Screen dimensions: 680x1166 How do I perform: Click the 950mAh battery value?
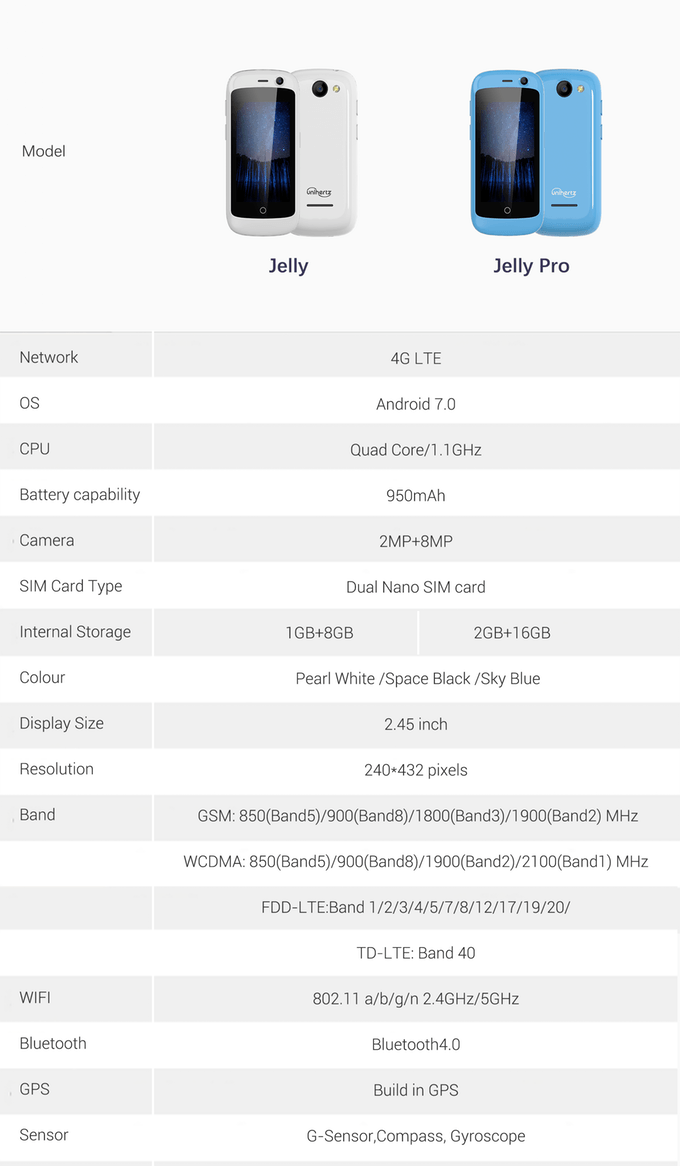pos(416,496)
